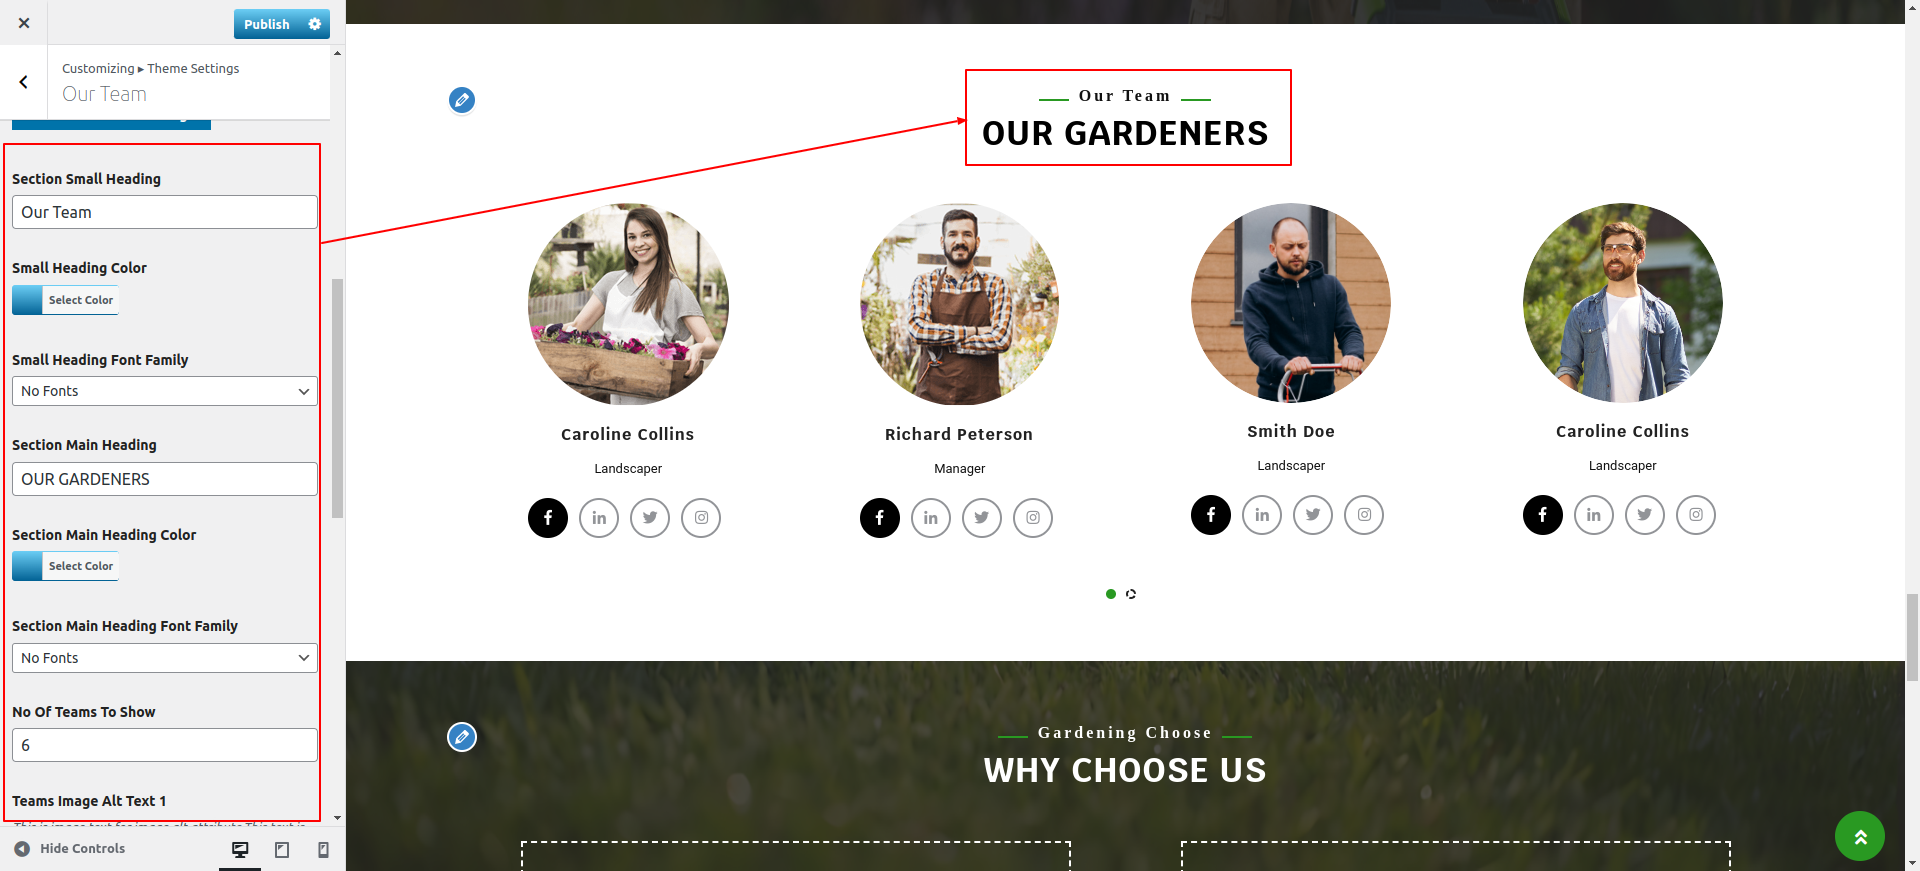The height and width of the screenshot is (871, 1920).
Task: Go back to Theme Settings with back arrow
Action: tap(24, 82)
